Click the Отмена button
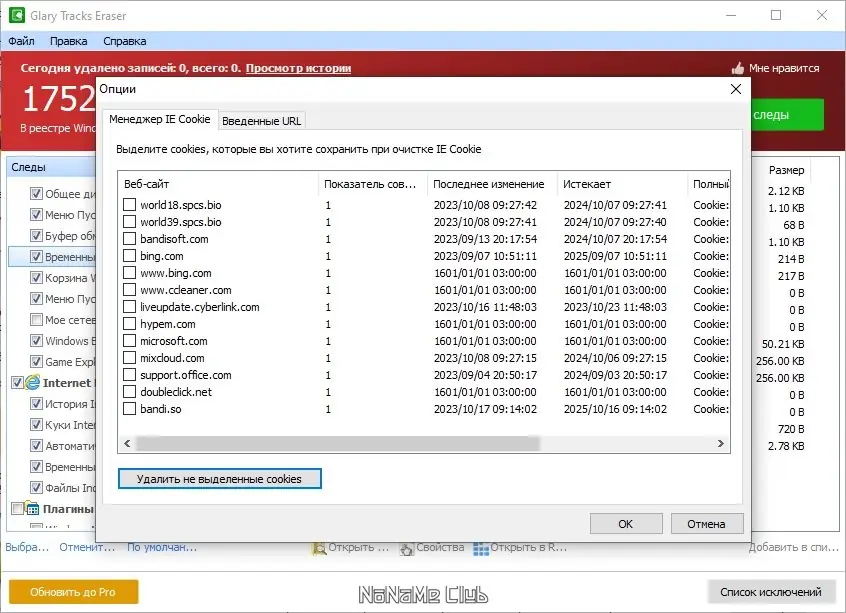 click(707, 524)
